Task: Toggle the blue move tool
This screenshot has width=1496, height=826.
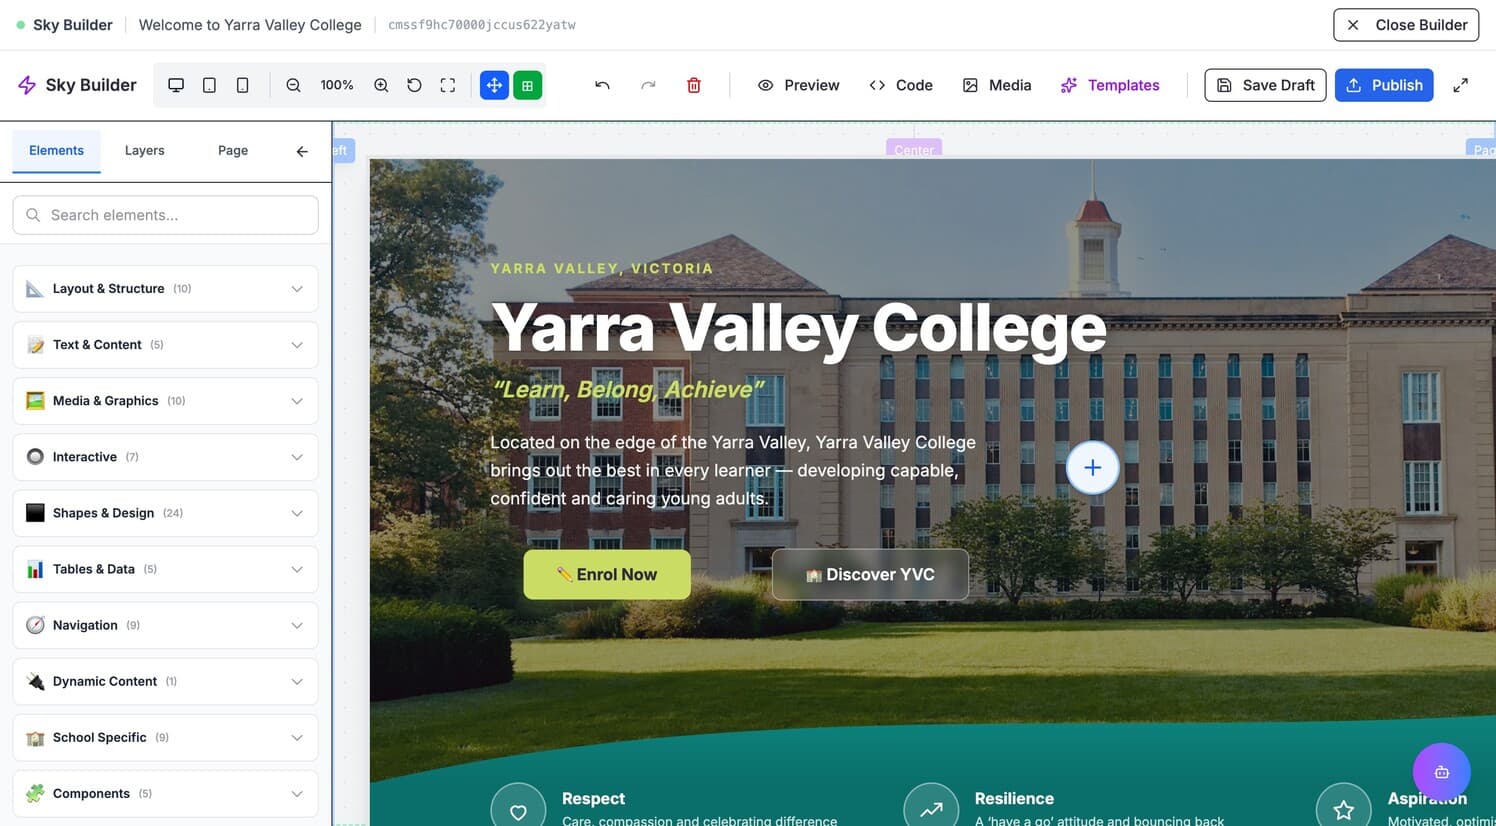Action: (494, 85)
